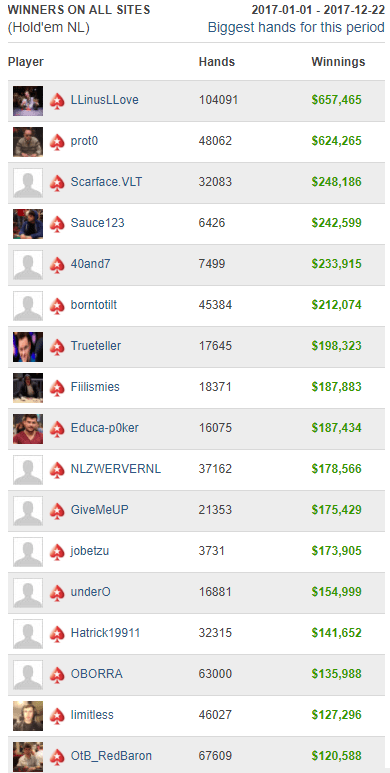The image size is (390, 773).
Task: Open Trueteller's avatar photo
Action: (x=28, y=347)
